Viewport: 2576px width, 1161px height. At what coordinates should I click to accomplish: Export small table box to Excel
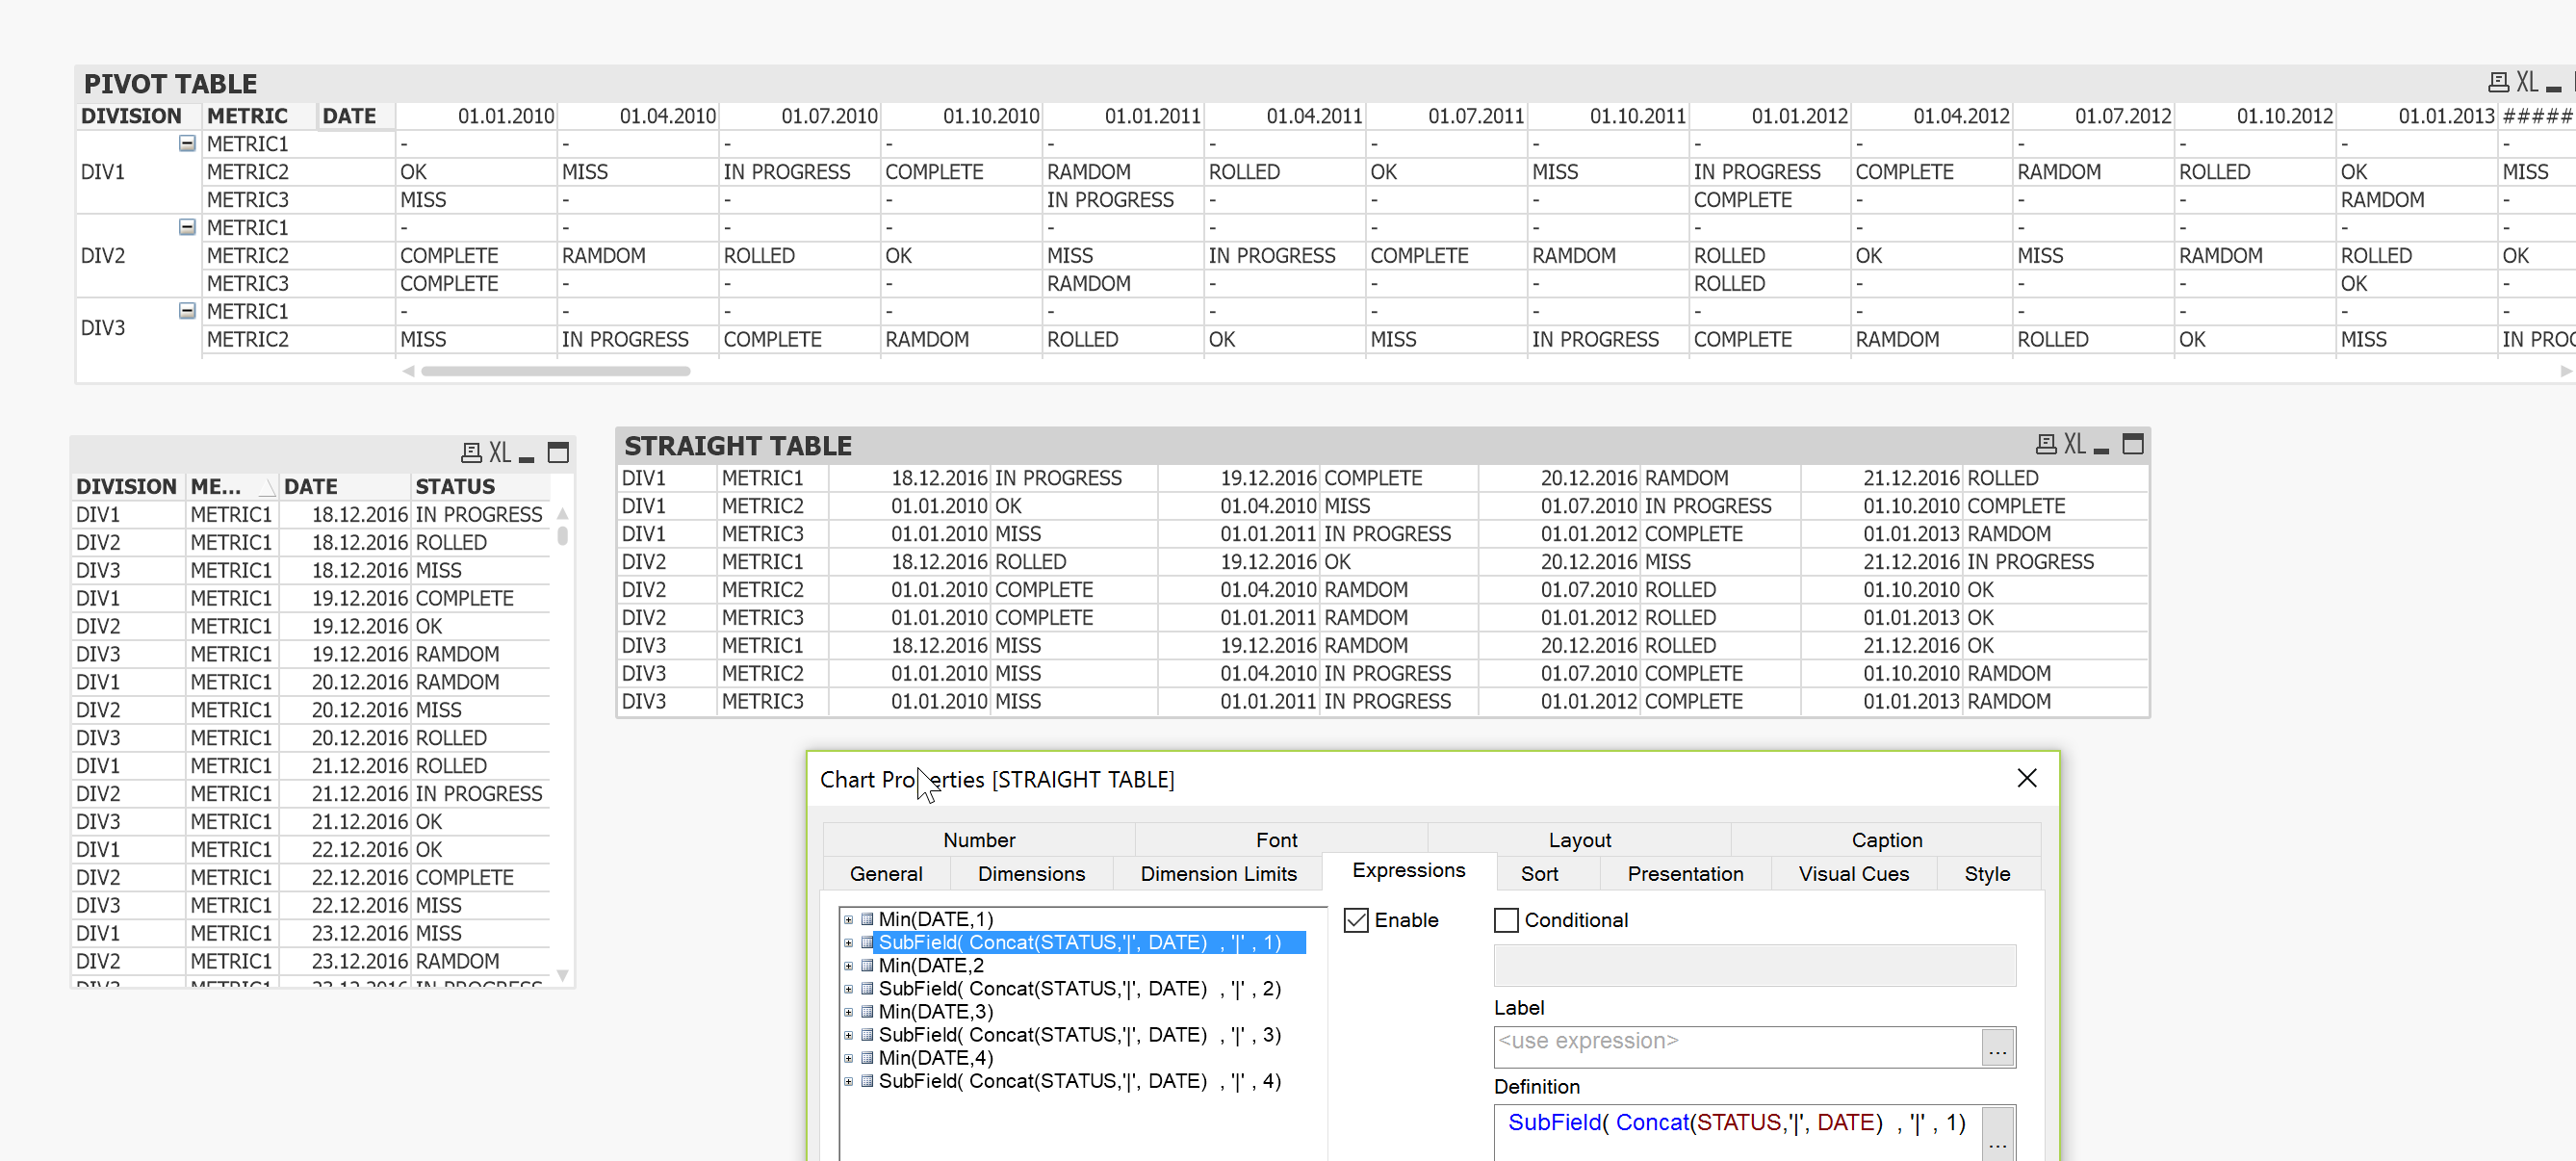click(499, 453)
